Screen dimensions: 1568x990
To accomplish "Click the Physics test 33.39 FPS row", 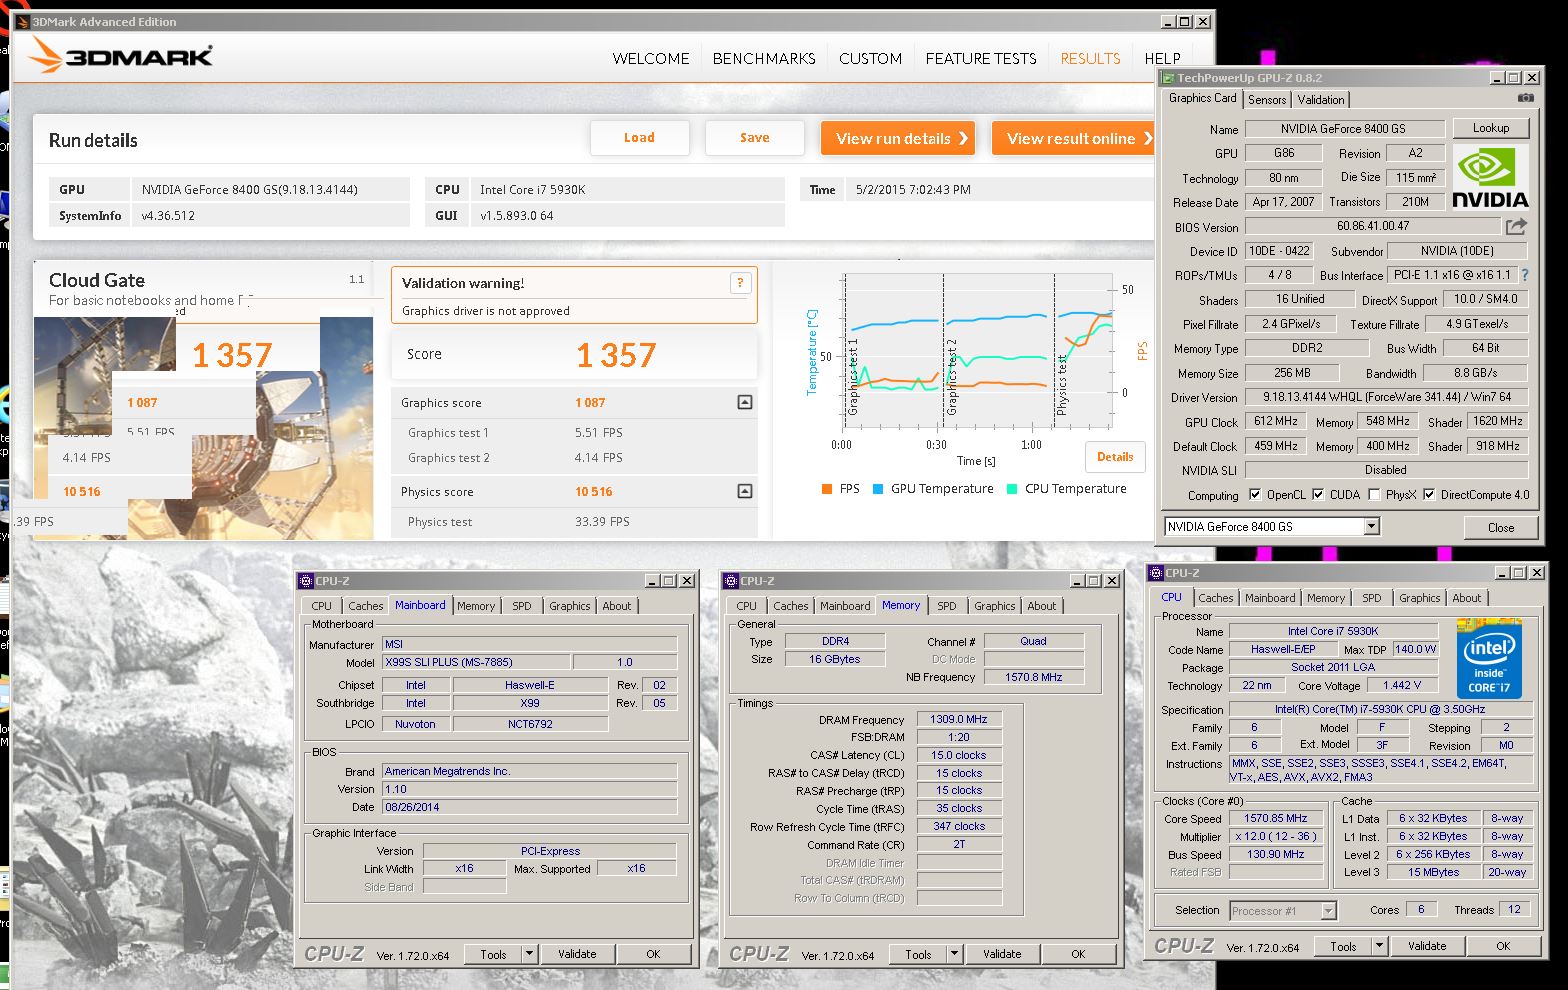I will 573,522.
